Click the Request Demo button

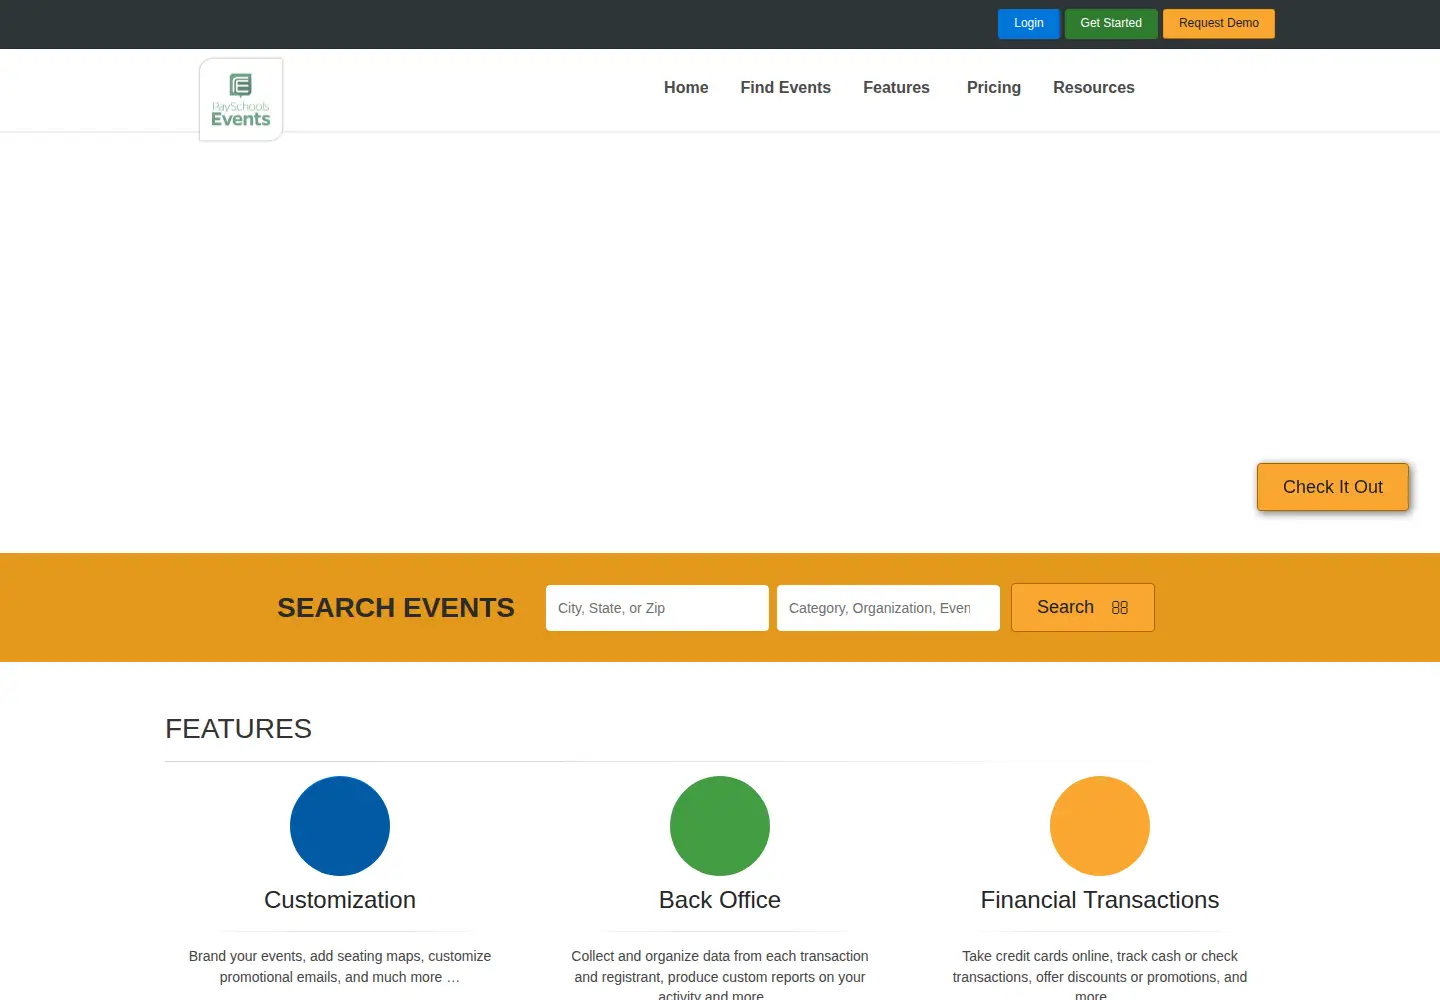pos(1219,23)
